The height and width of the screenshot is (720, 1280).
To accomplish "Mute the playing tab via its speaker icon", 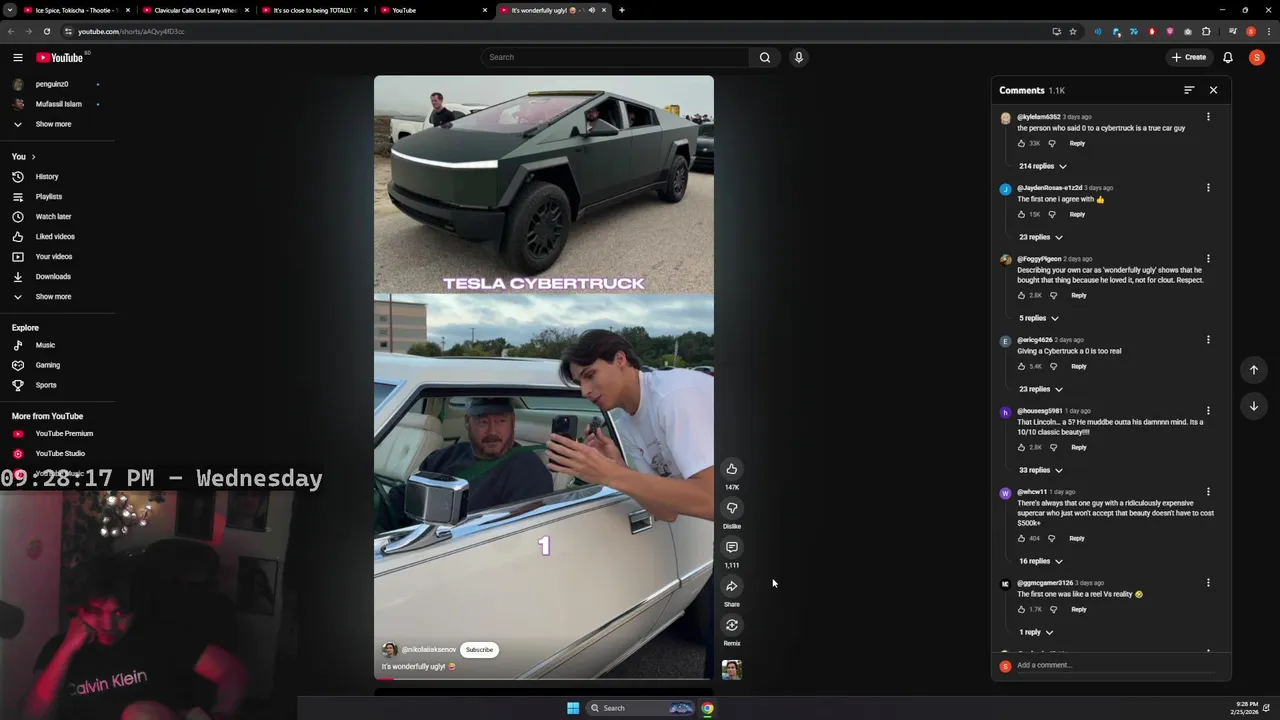I will click(x=592, y=10).
